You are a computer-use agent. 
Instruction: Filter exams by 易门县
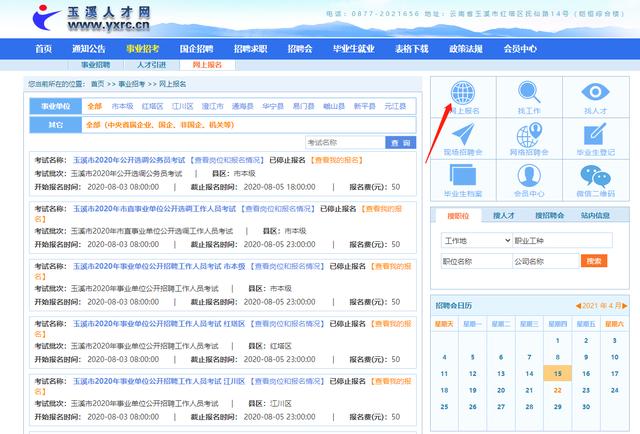pos(304,106)
